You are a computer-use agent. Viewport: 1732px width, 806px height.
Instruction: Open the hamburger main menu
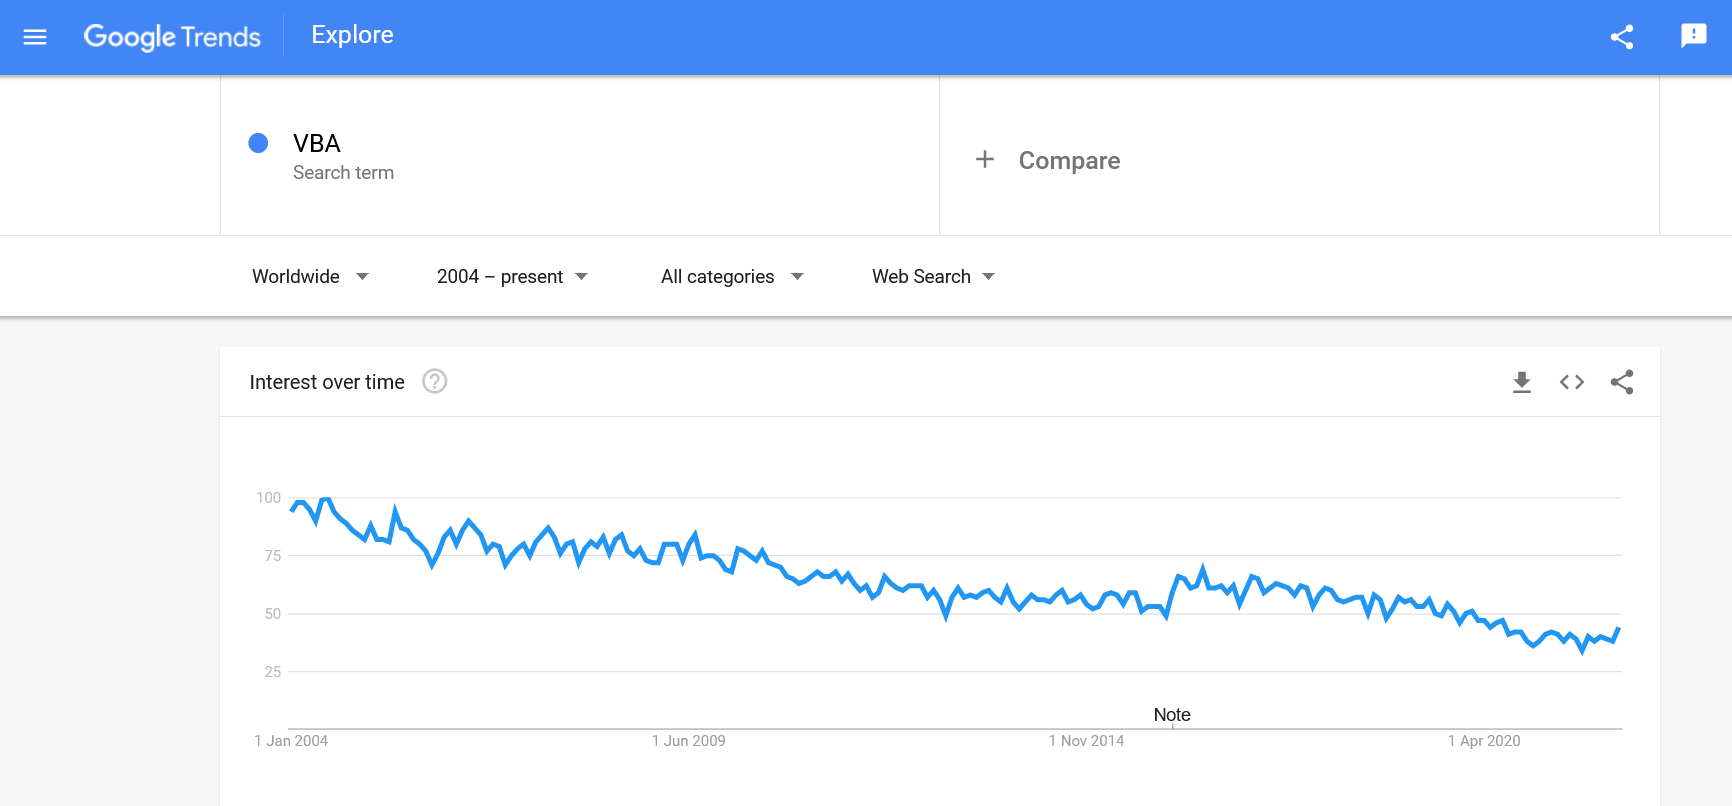click(x=35, y=37)
